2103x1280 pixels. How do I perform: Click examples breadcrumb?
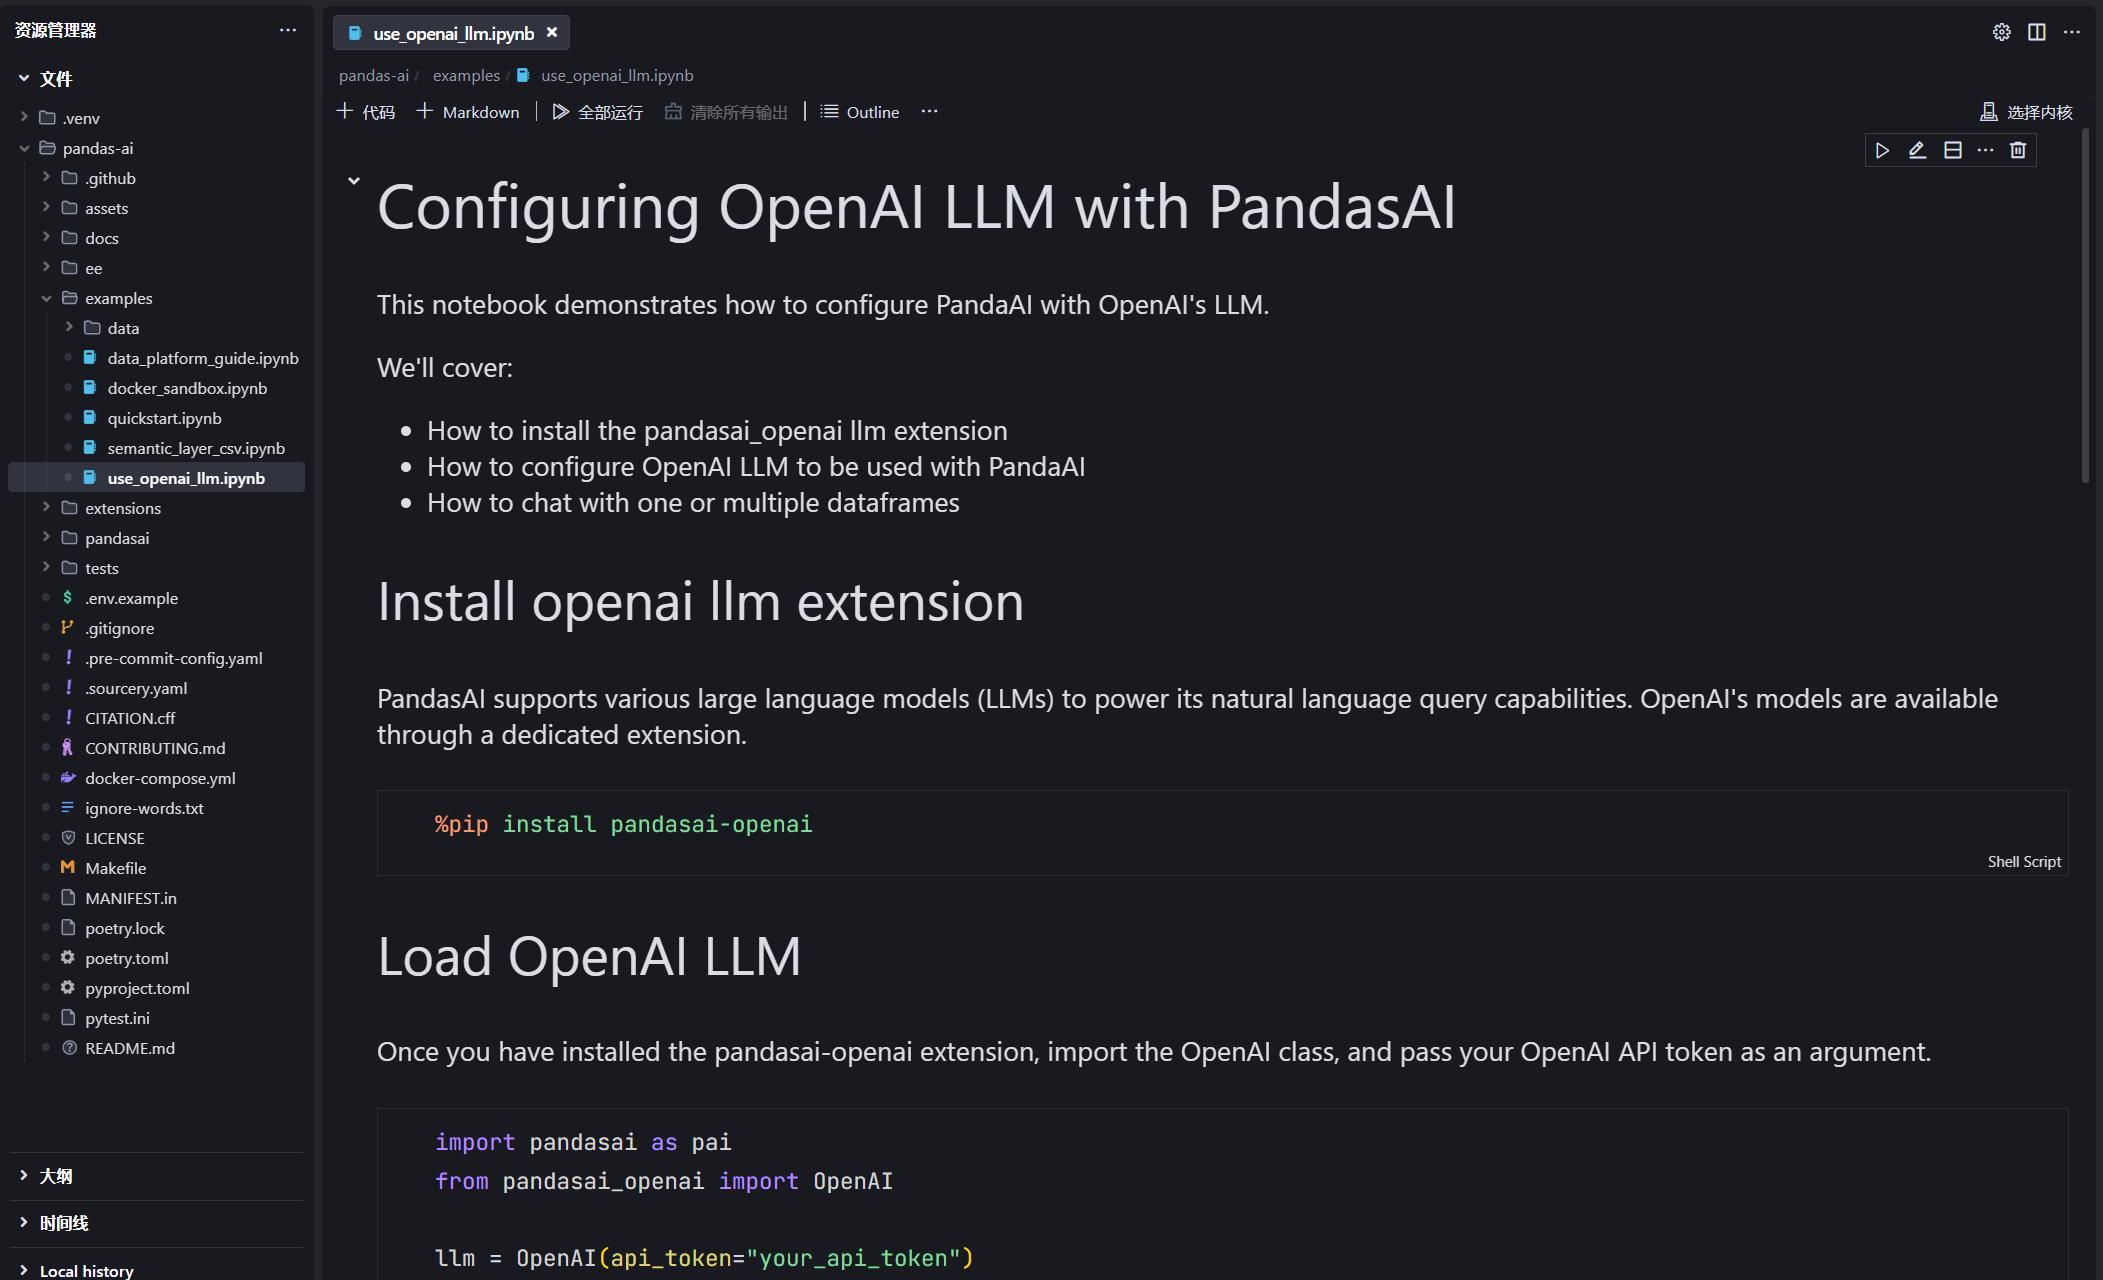click(x=466, y=76)
